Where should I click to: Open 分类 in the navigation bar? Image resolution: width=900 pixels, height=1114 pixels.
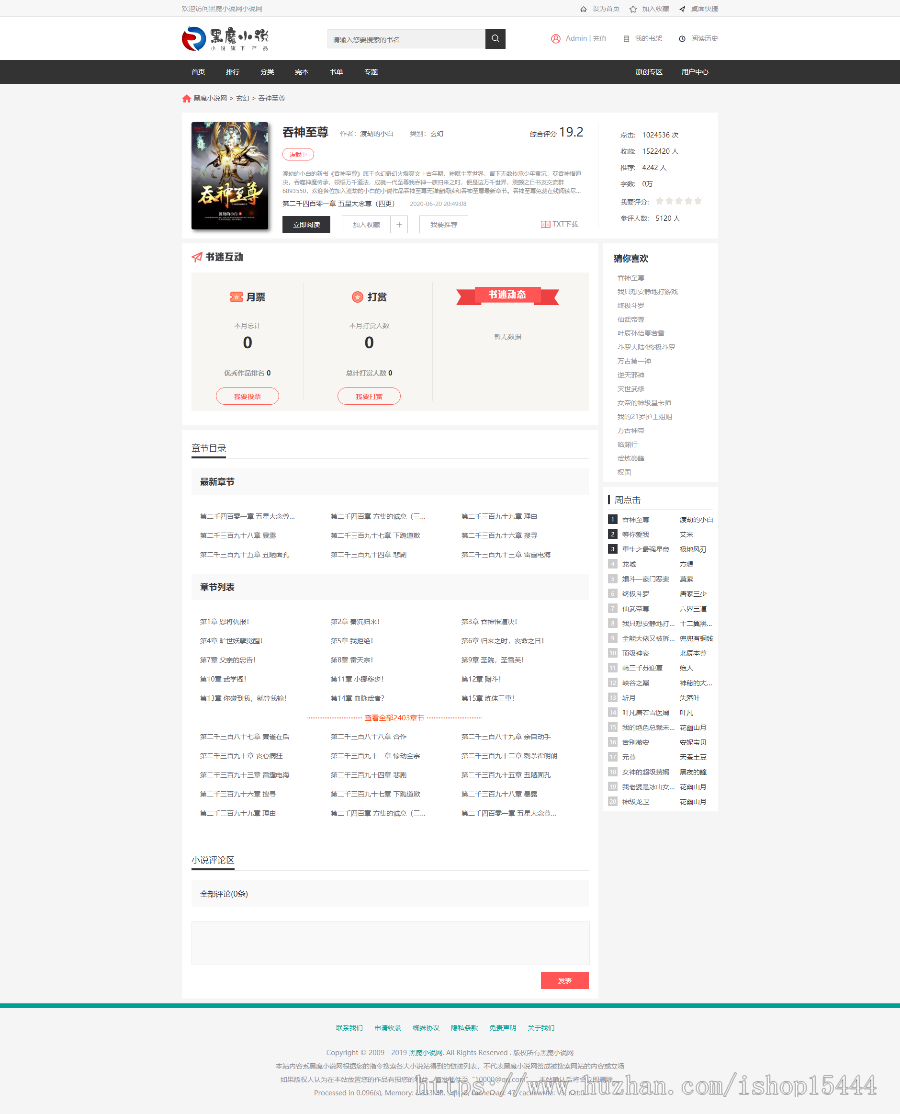tap(267, 72)
